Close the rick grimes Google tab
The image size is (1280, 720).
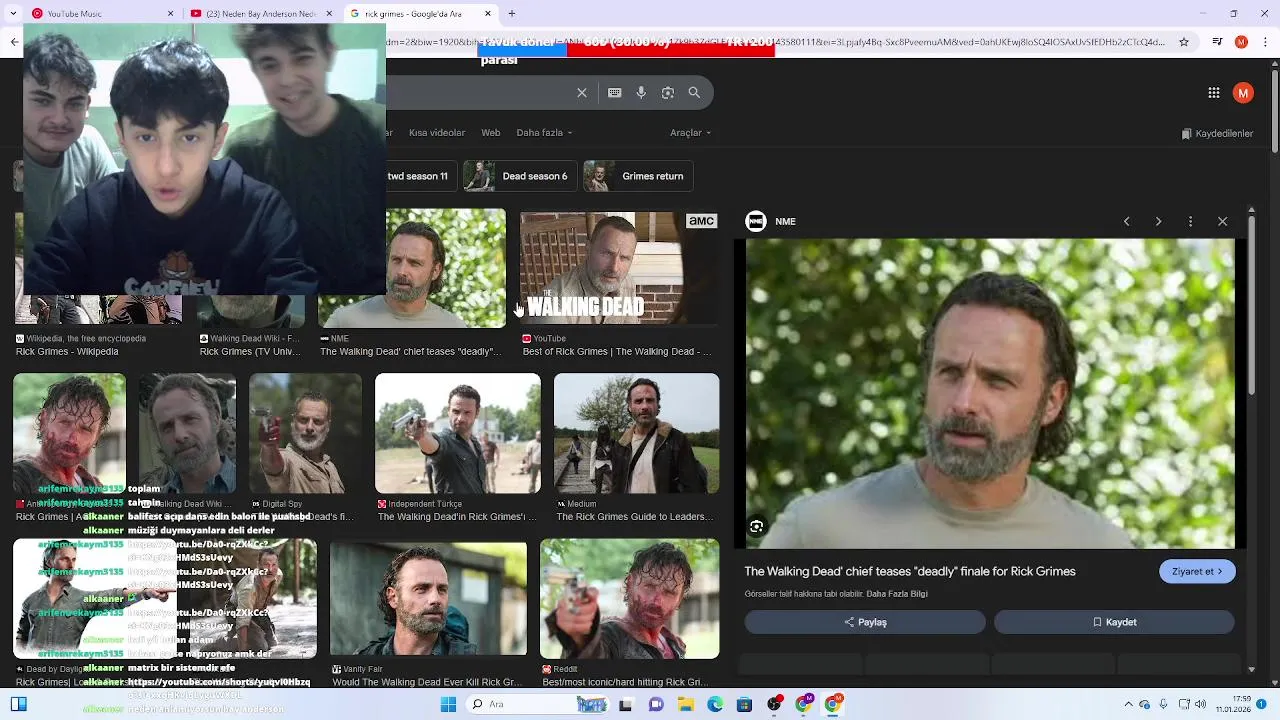tap(488, 14)
